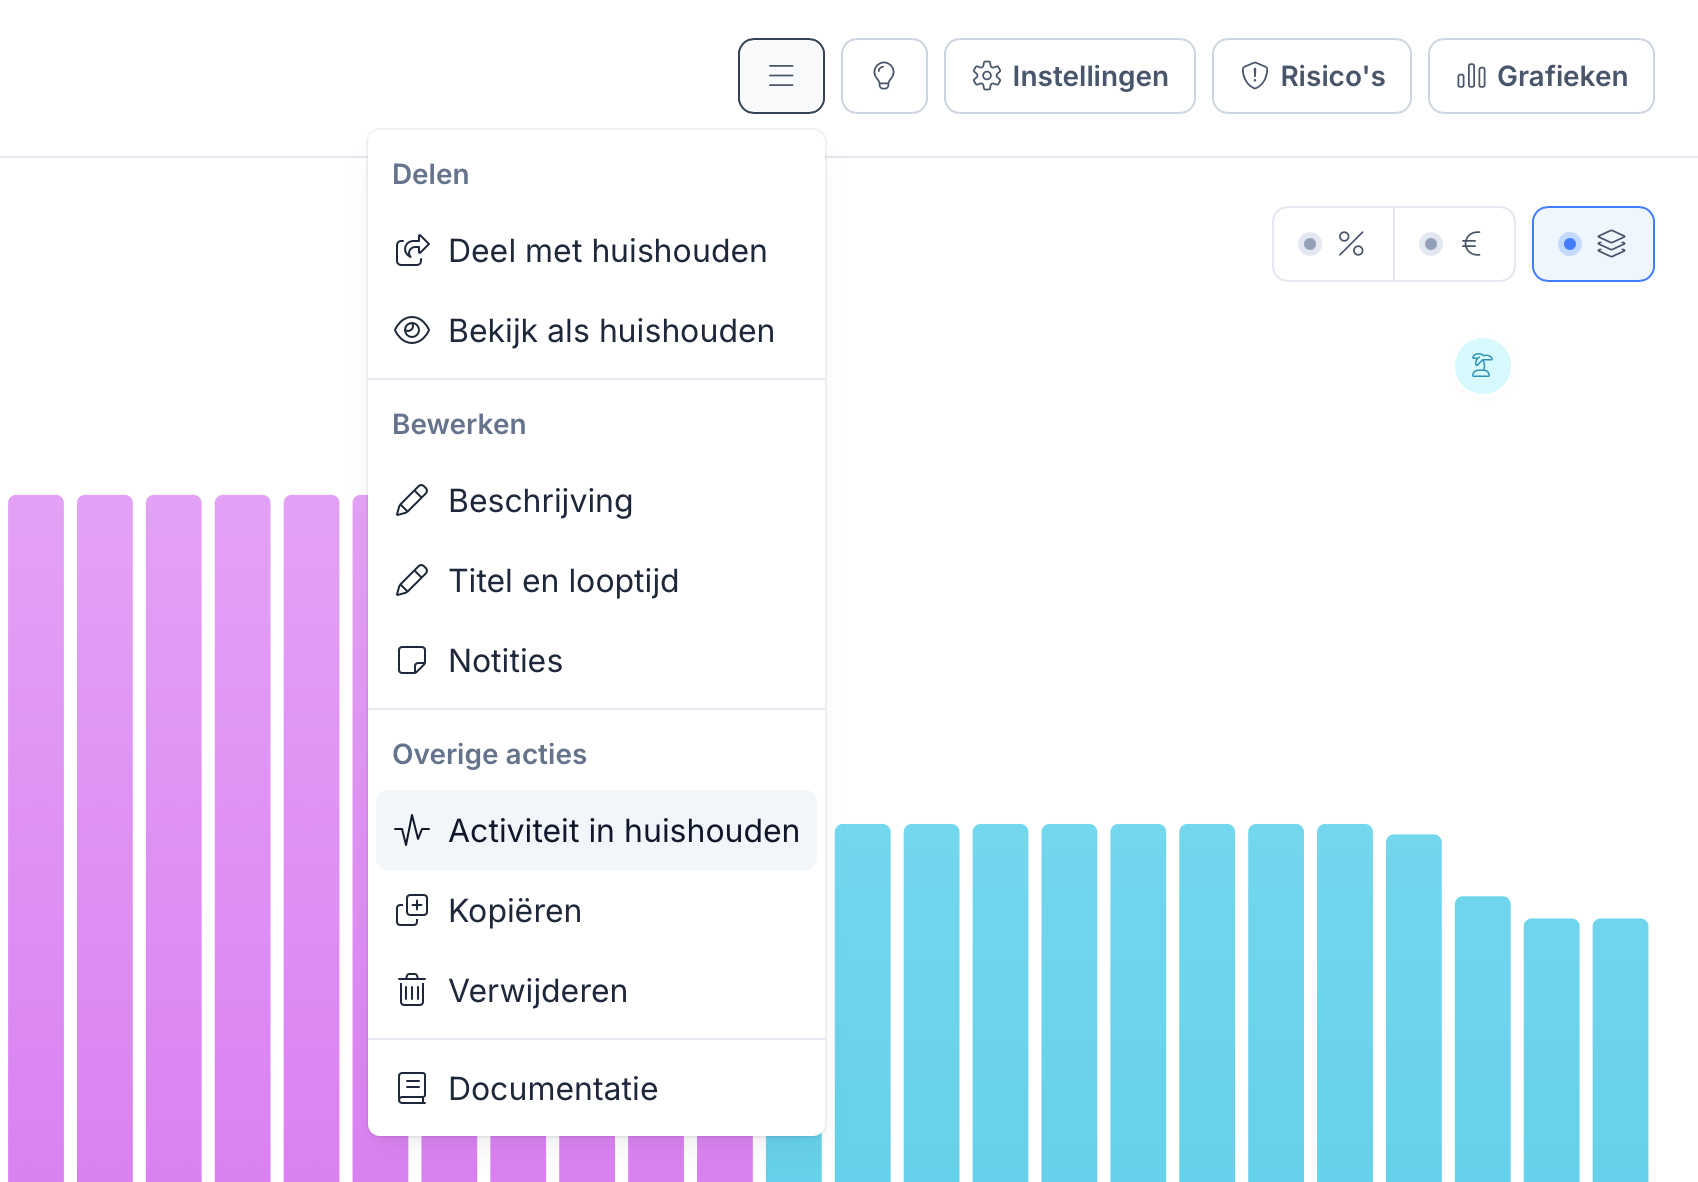Click the eye icon for Bekijk als huishouden
Screen dimensions: 1698x1182
pyautogui.click(x=412, y=330)
